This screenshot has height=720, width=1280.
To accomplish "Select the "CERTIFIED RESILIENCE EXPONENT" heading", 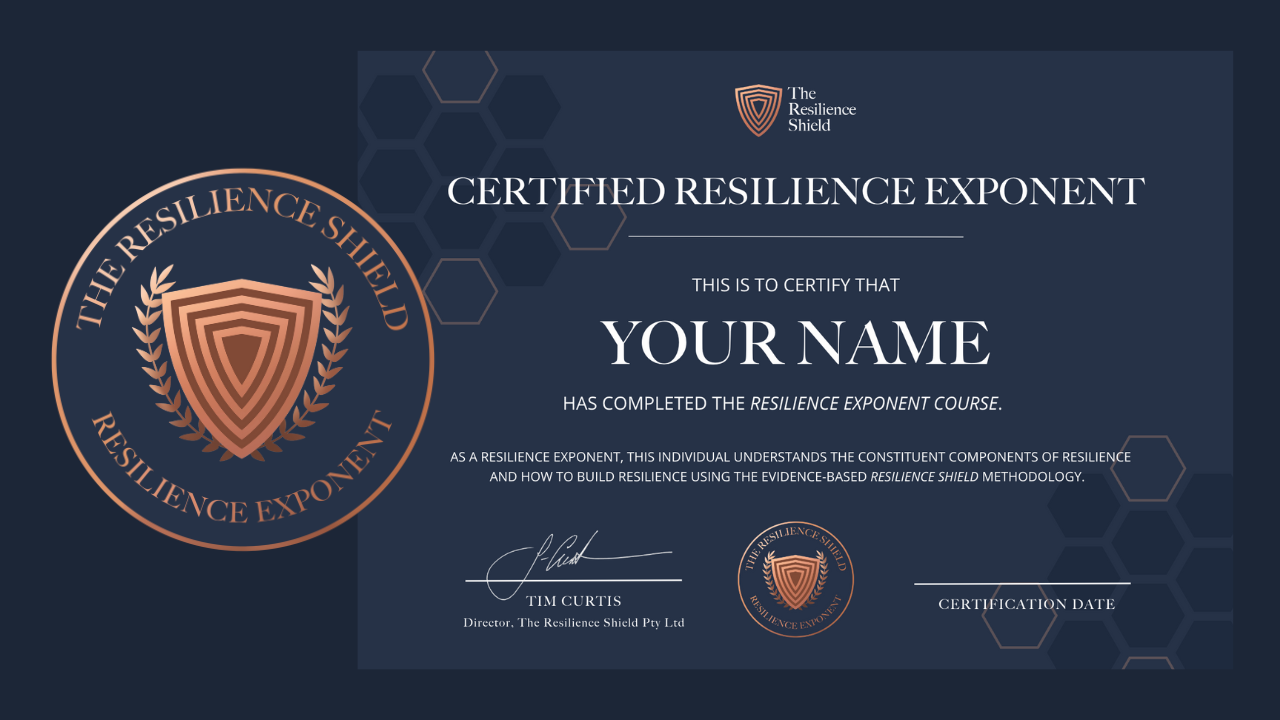I will click(796, 191).
